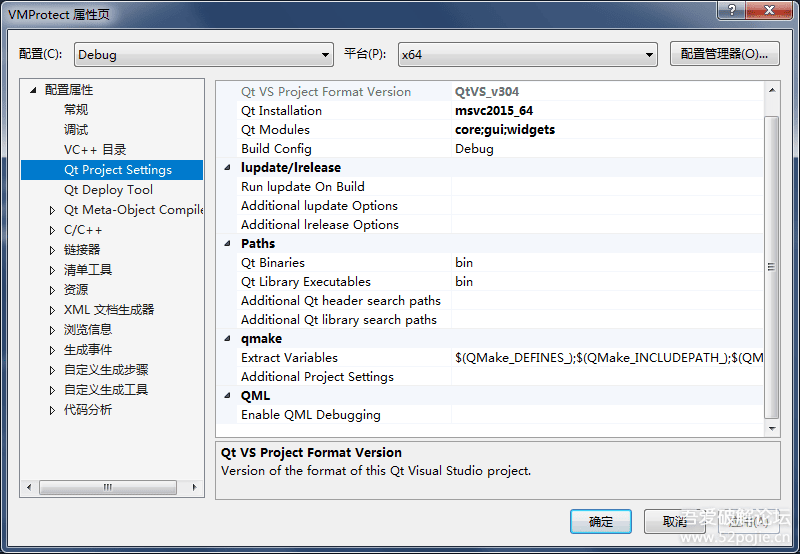Open the 配置(C) Debug dropdown
This screenshot has width=800, height=554.
[x=204, y=55]
